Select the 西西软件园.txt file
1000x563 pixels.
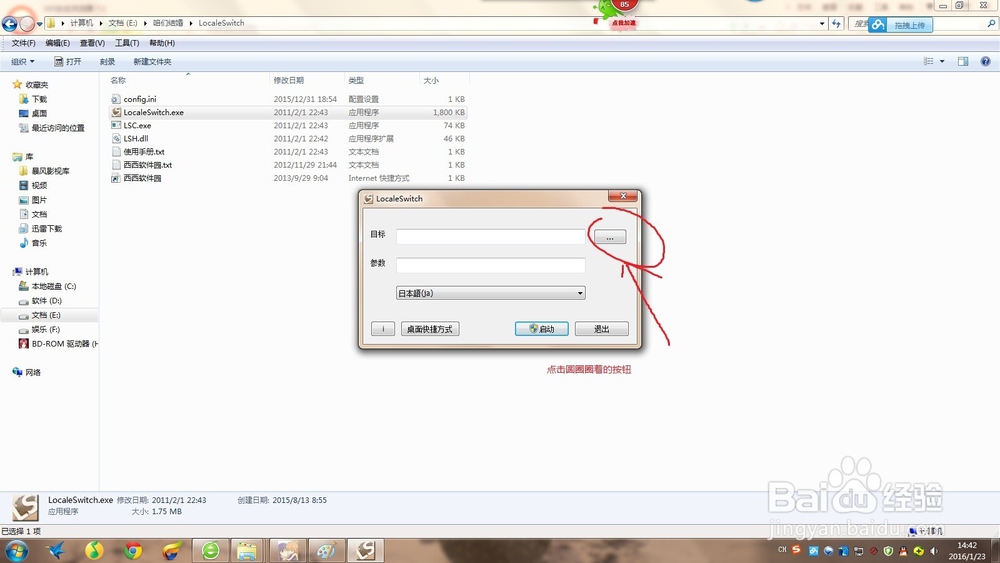tap(147, 165)
